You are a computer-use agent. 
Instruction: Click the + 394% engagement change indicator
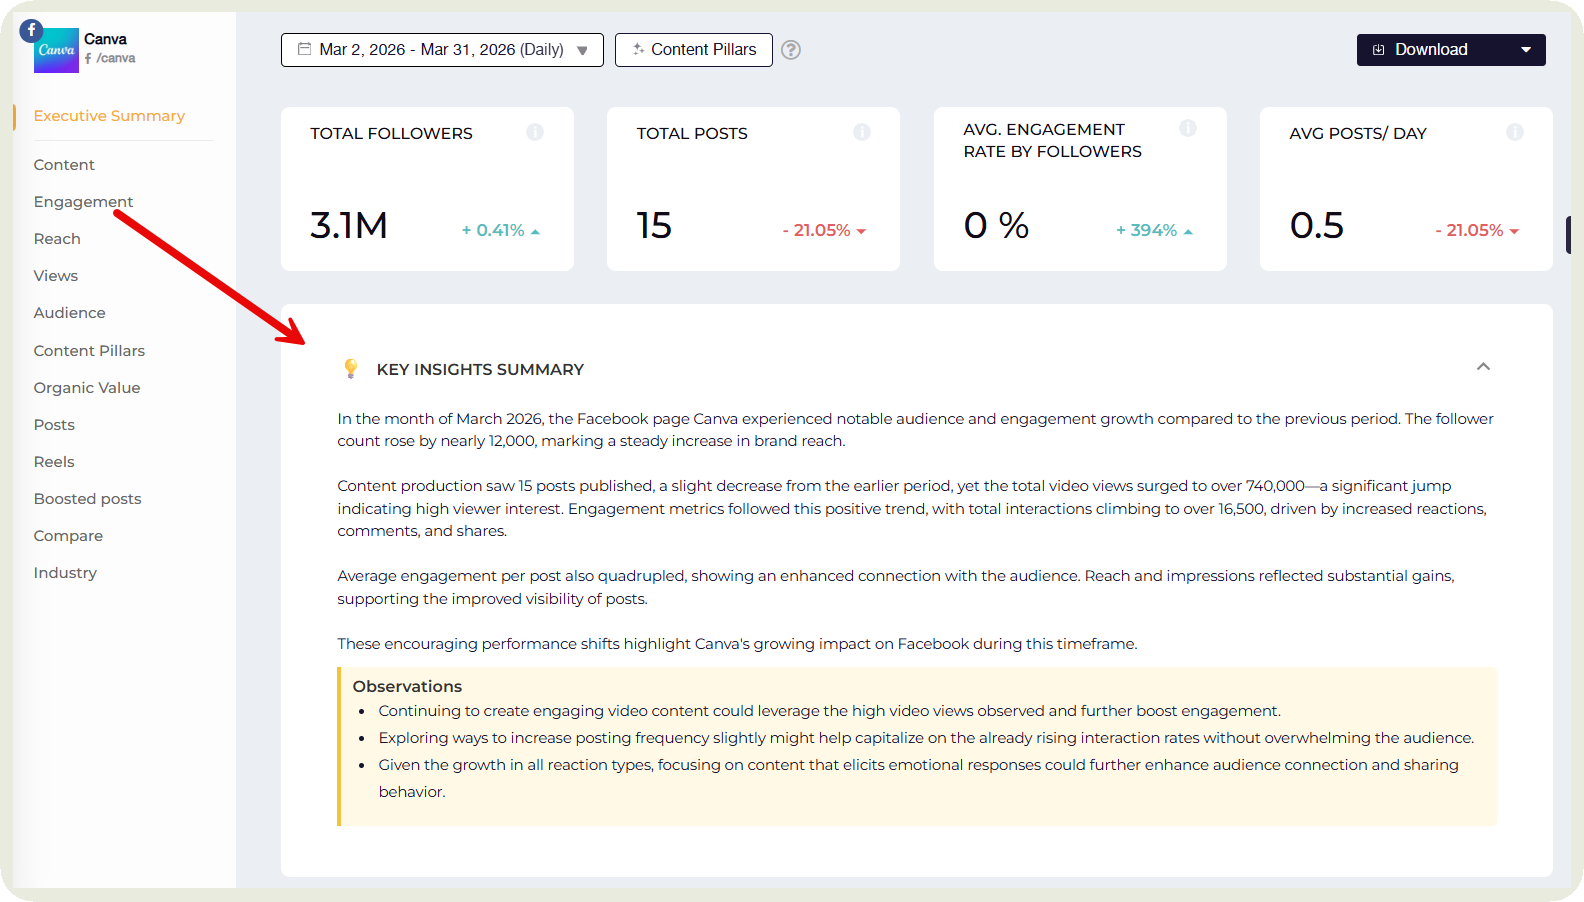click(1154, 231)
